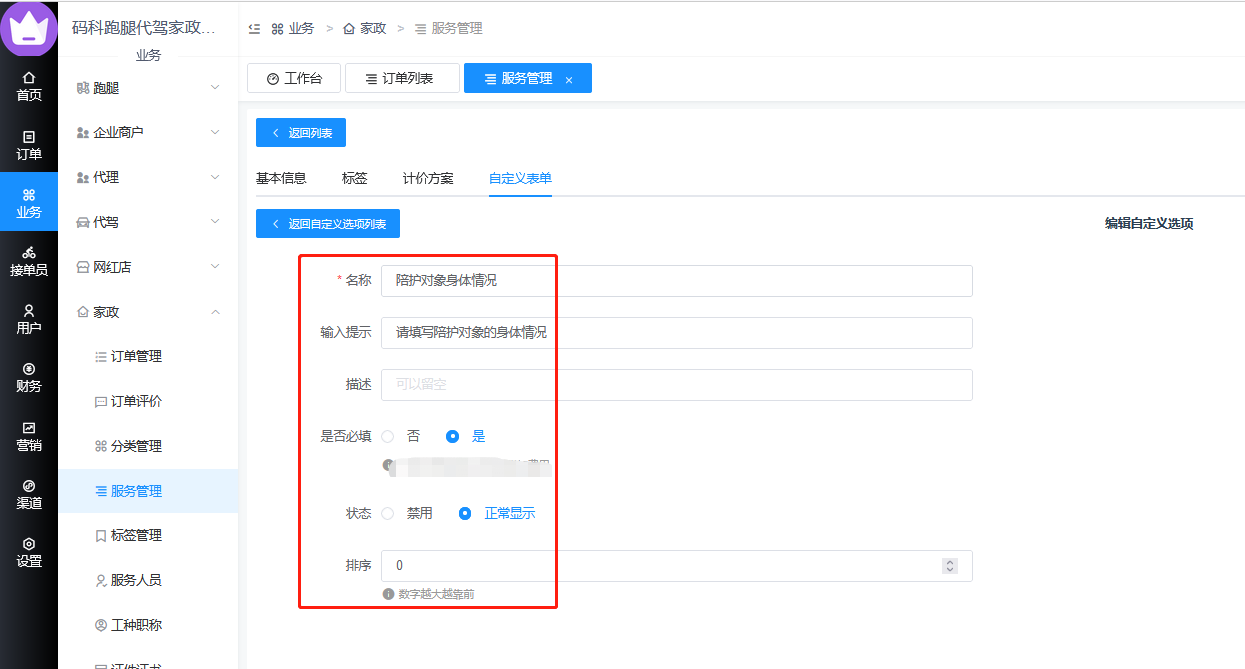The image size is (1245, 669).
Task: Select the 禁用 status radio button
Action: pyautogui.click(x=388, y=513)
